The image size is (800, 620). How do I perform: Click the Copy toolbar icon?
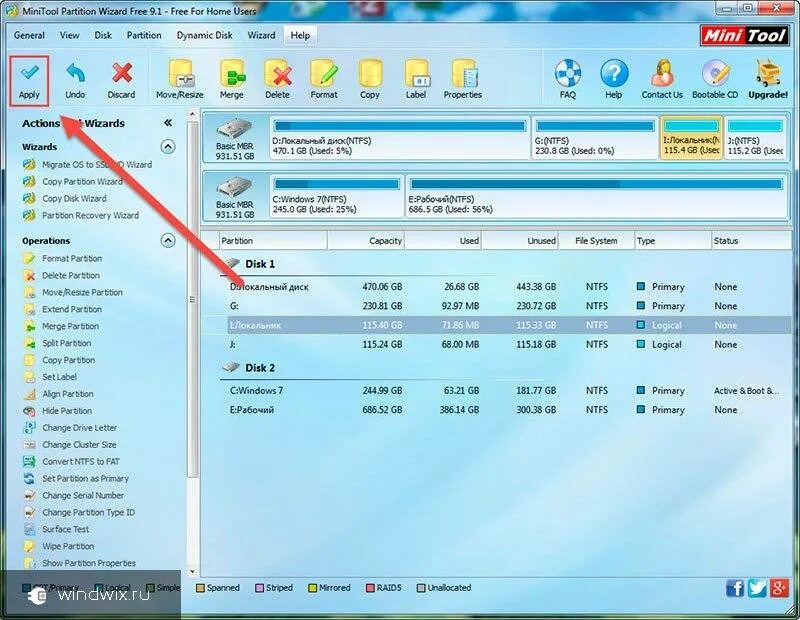point(369,80)
